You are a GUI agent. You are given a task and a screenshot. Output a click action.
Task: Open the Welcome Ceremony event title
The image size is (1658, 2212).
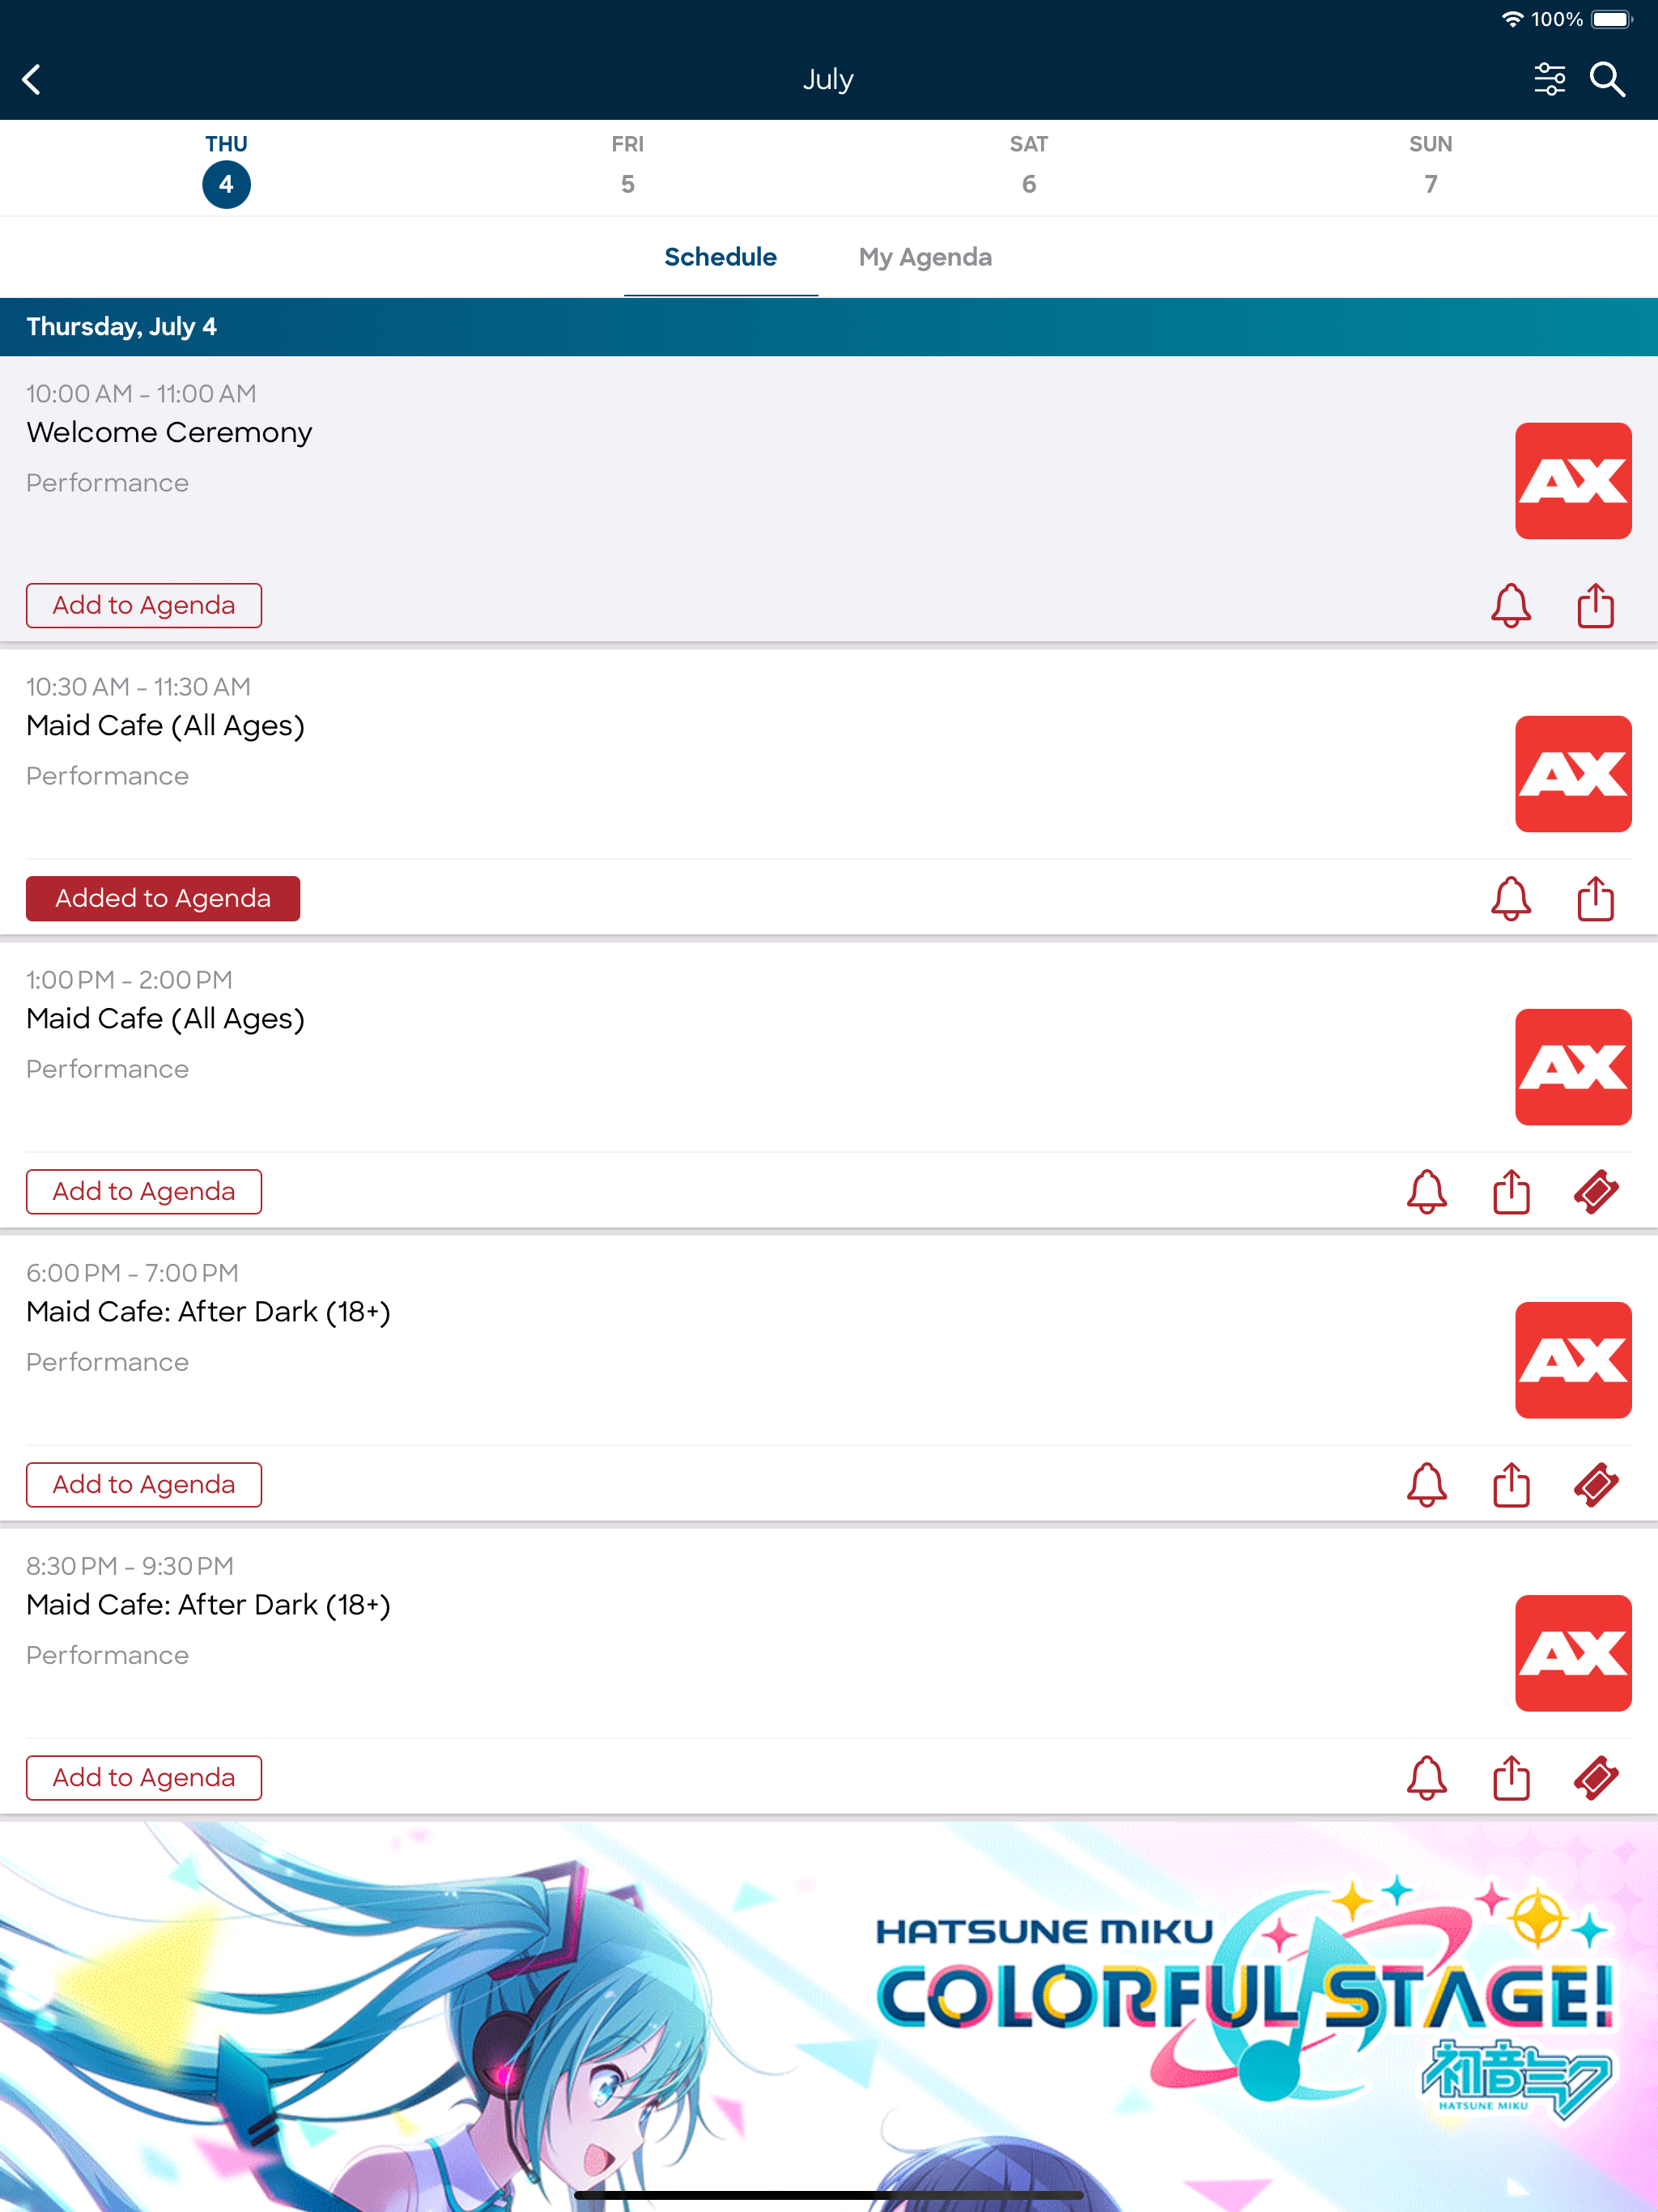click(x=169, y=432)
